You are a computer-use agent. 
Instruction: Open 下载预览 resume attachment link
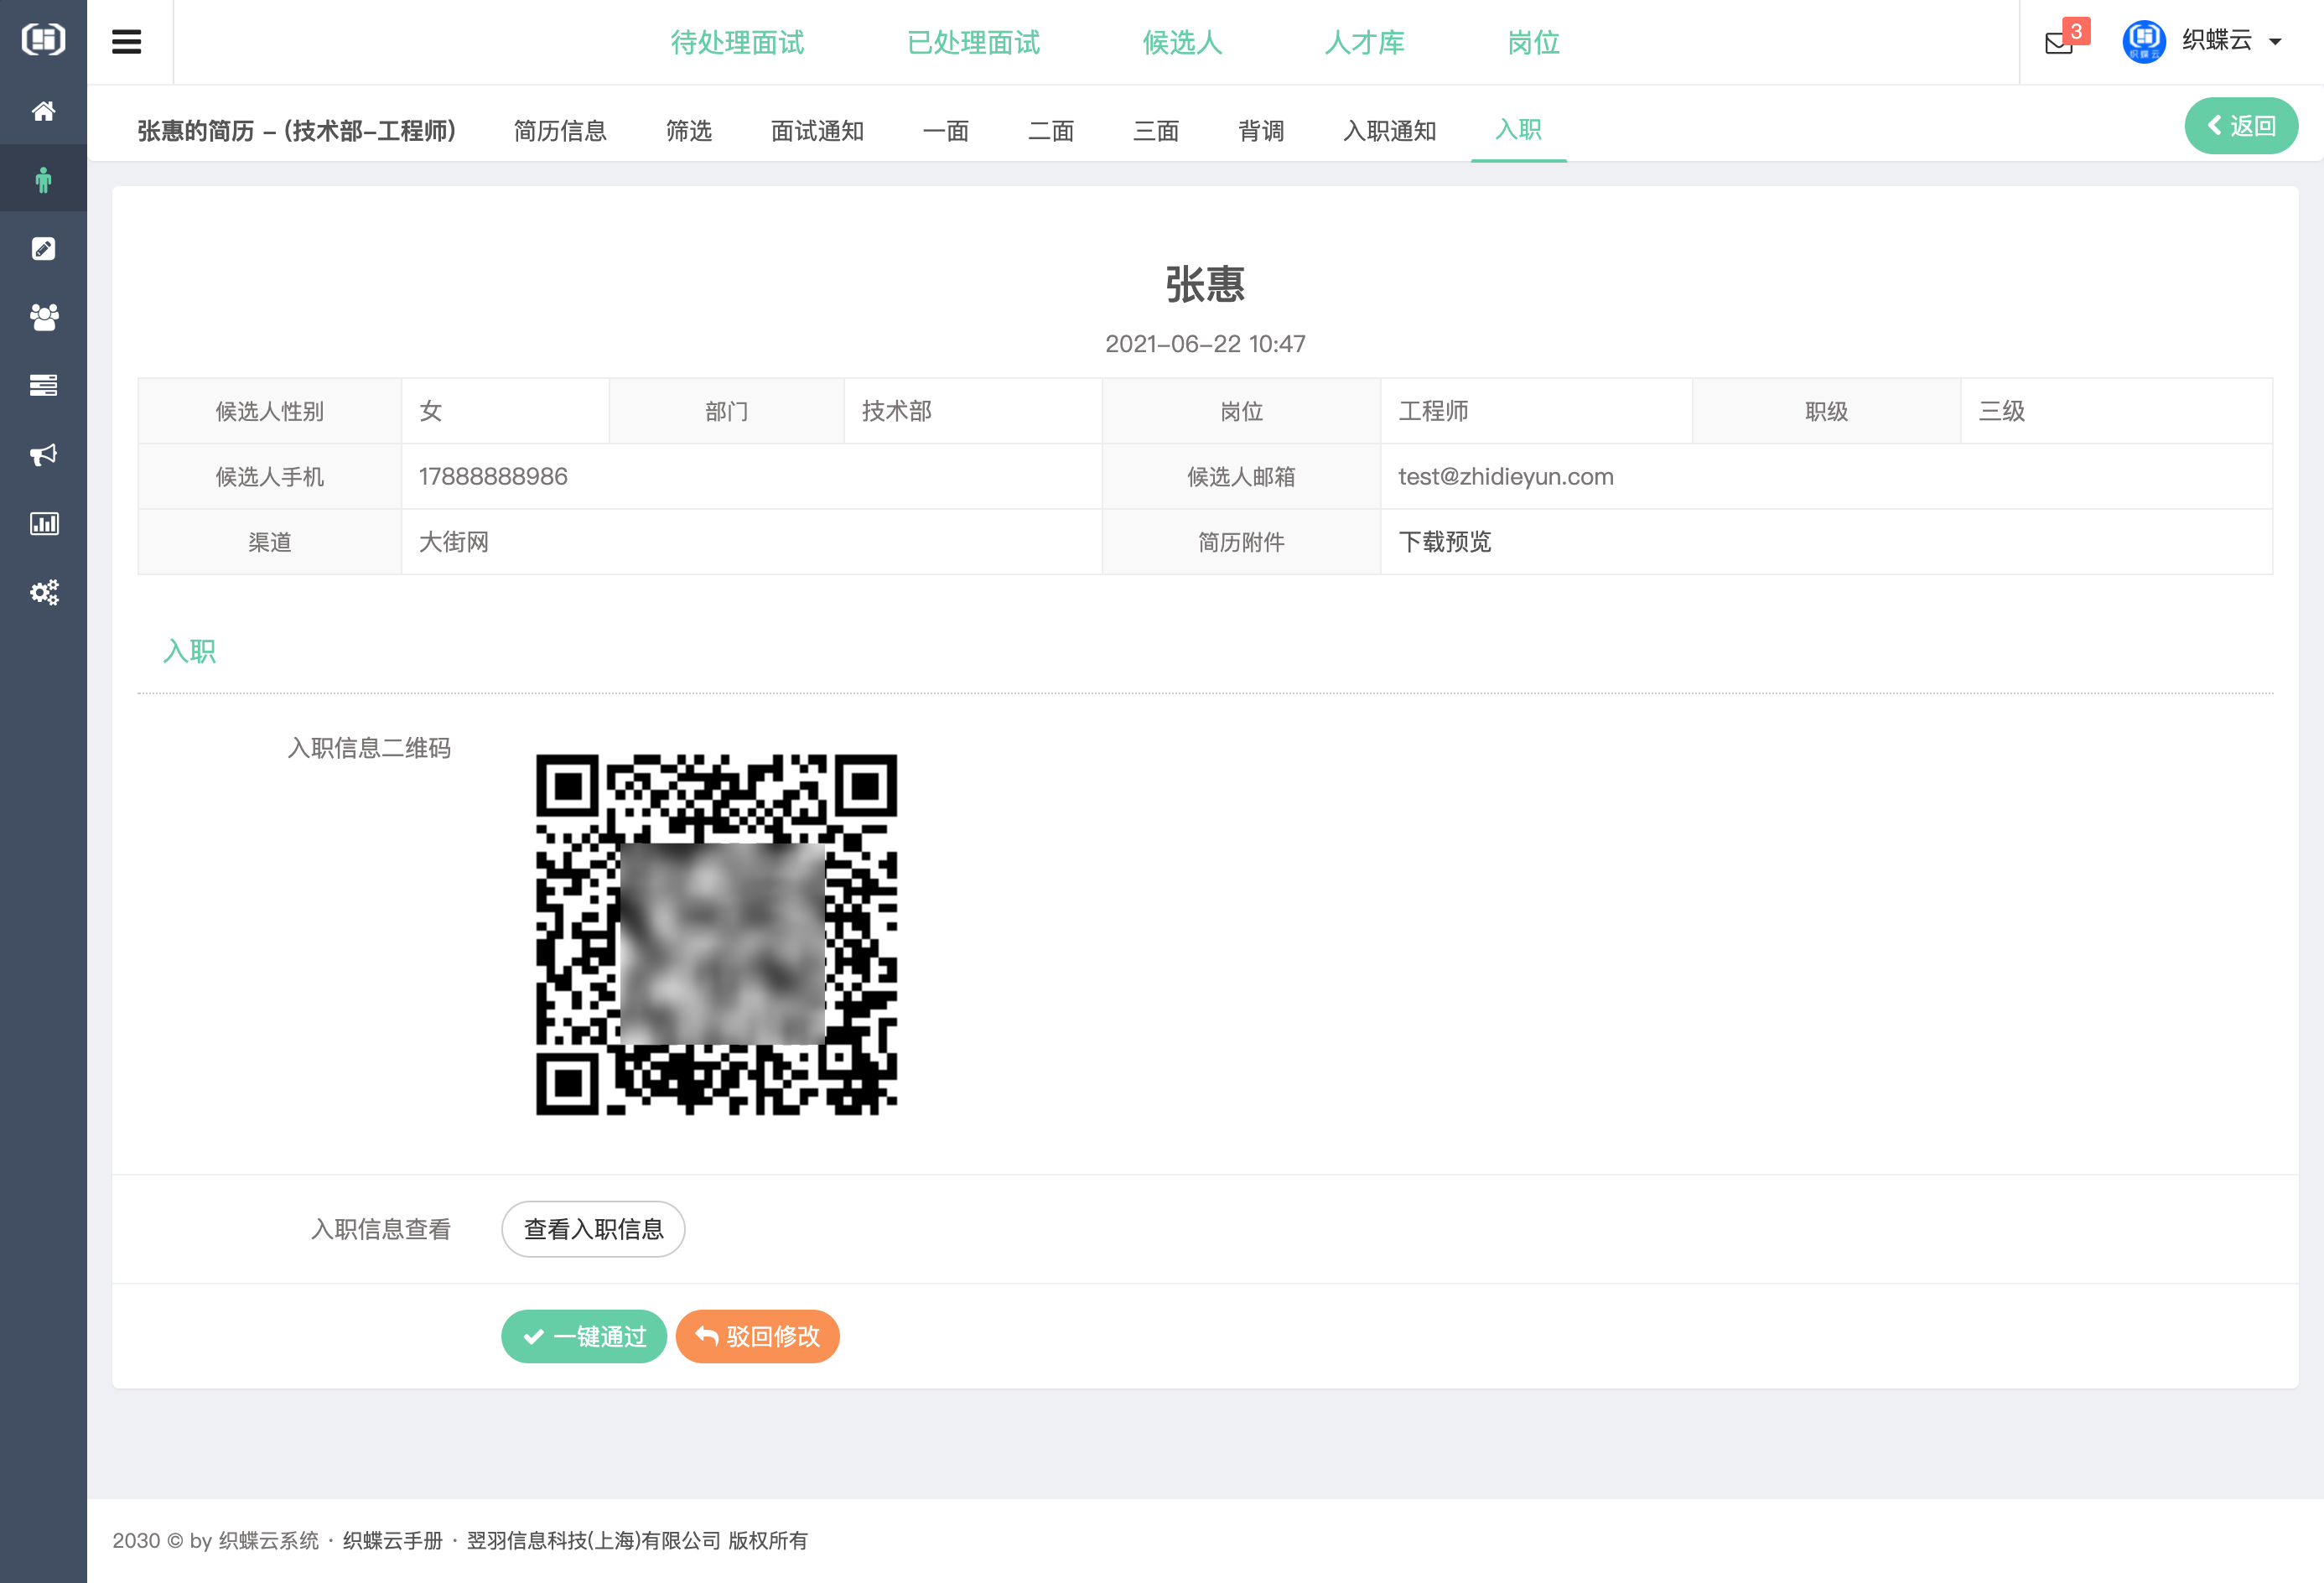[x=1444, y=542]
